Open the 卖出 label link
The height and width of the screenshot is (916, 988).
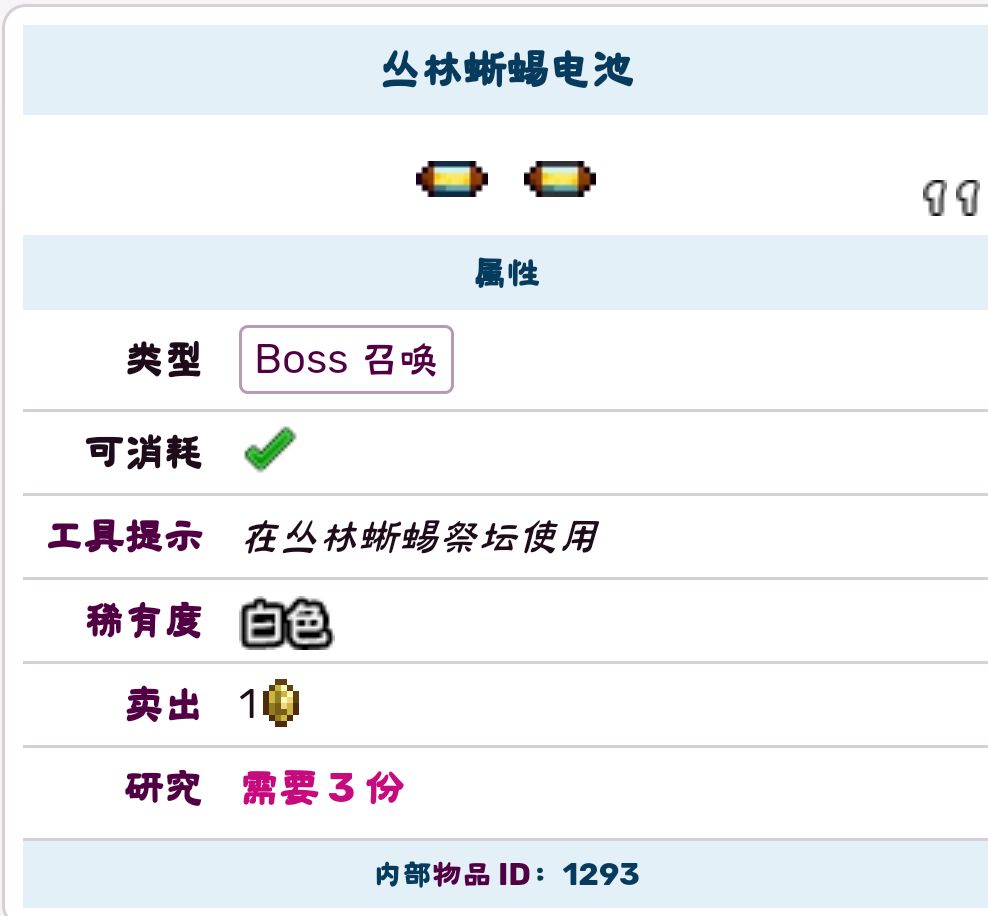163,706
